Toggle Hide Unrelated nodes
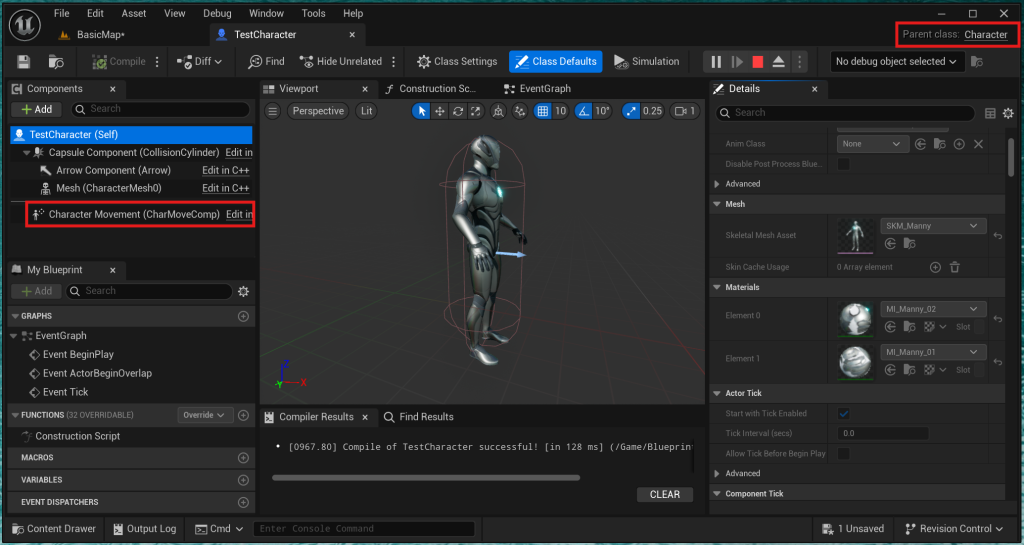 (341, 61)
